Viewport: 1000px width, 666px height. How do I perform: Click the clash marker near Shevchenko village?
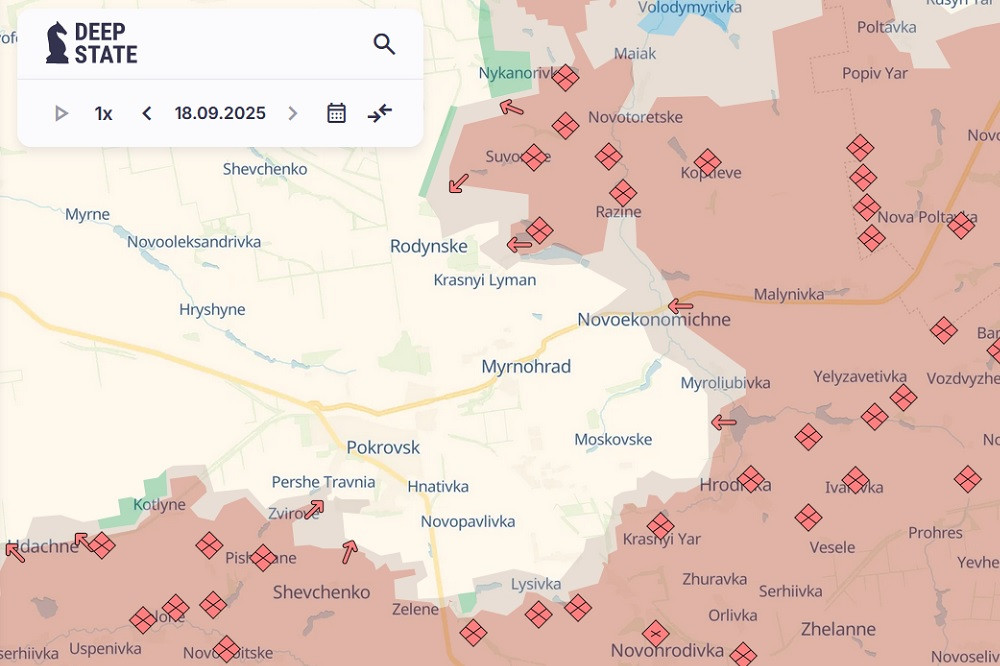[212, 605]
